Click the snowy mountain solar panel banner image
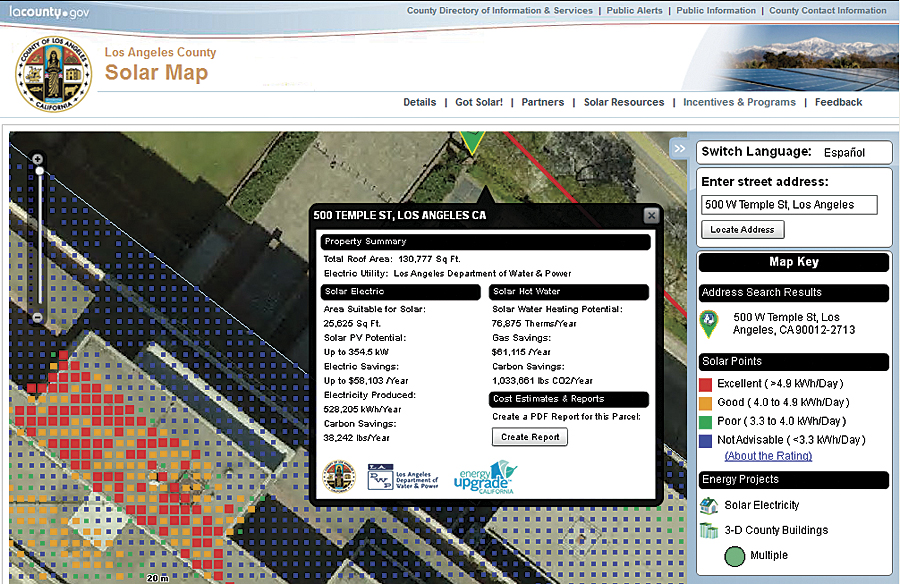 click(791, 58)
